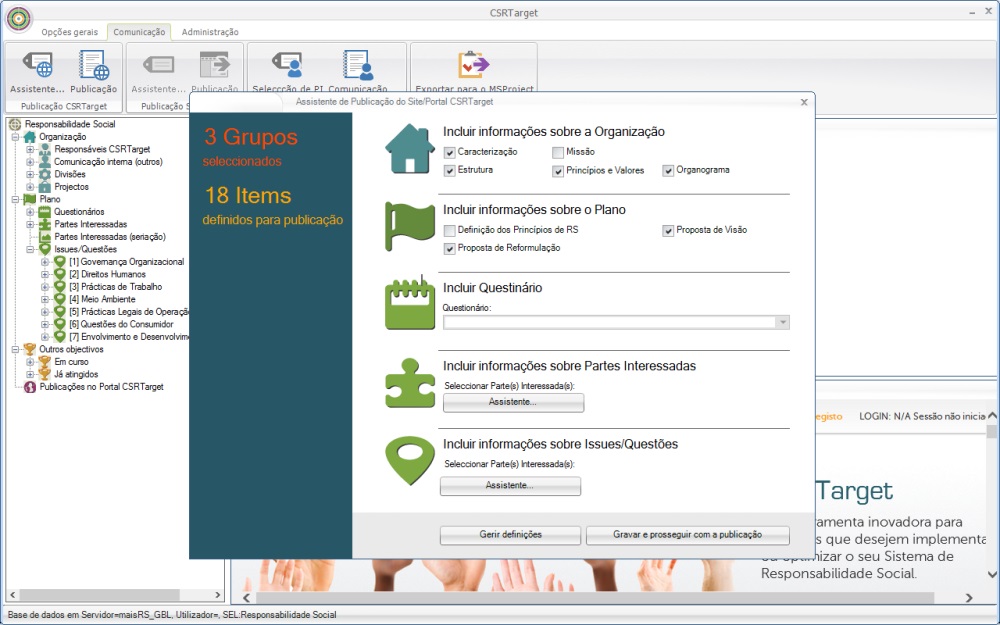This screenshot has height=625, width=1000.
Task: Select Publicações no Portal CSRTarget tree item
Action: pos(101,387)
